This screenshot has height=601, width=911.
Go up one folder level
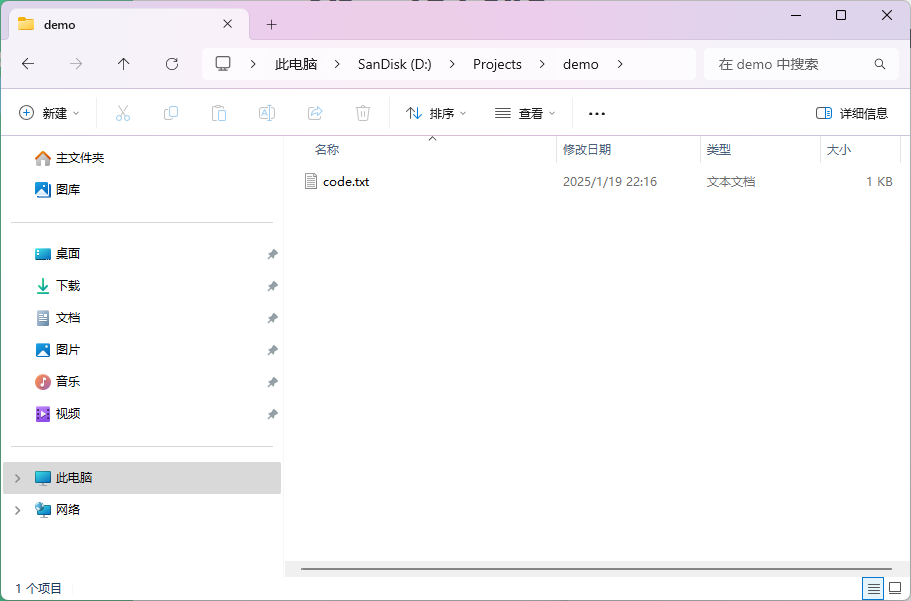click(123, 63)
